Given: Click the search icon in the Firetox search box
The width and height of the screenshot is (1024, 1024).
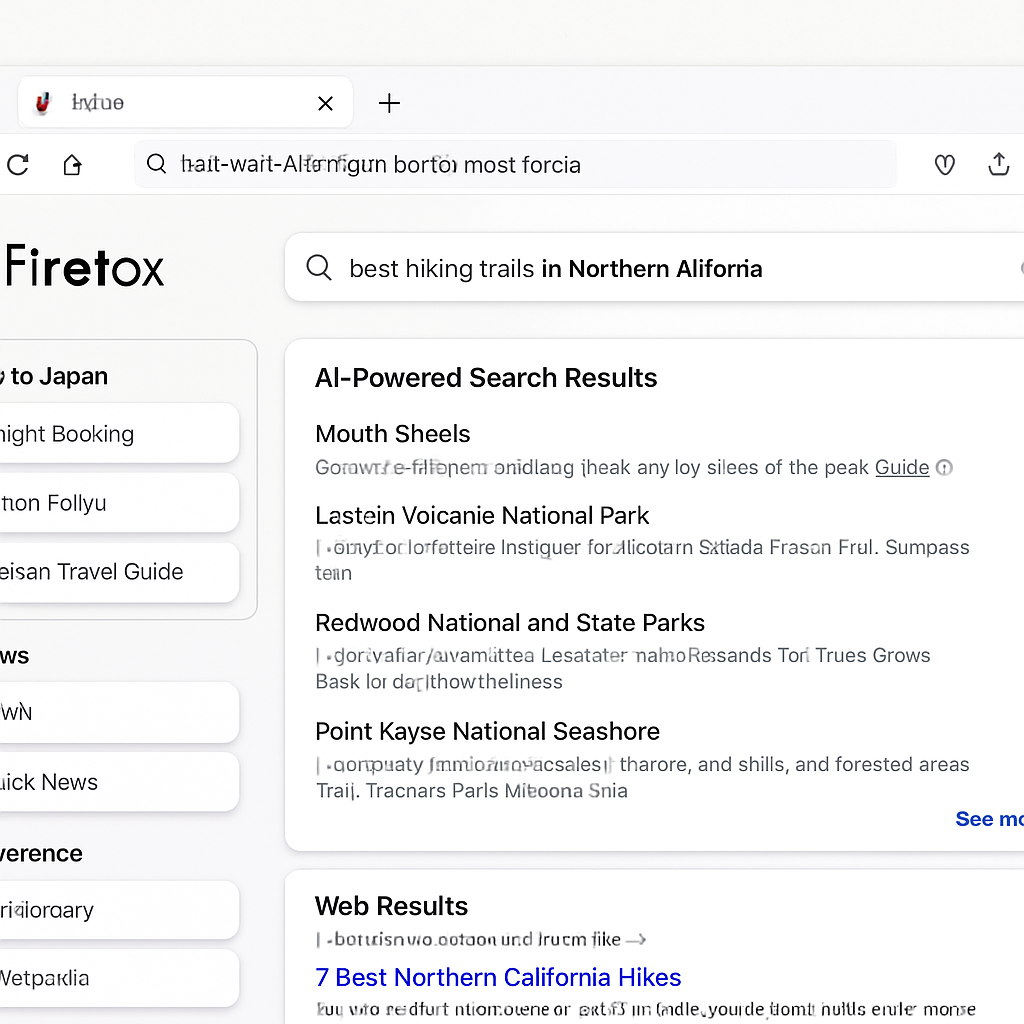Looking at the screenshot, I should coord(319,267).
